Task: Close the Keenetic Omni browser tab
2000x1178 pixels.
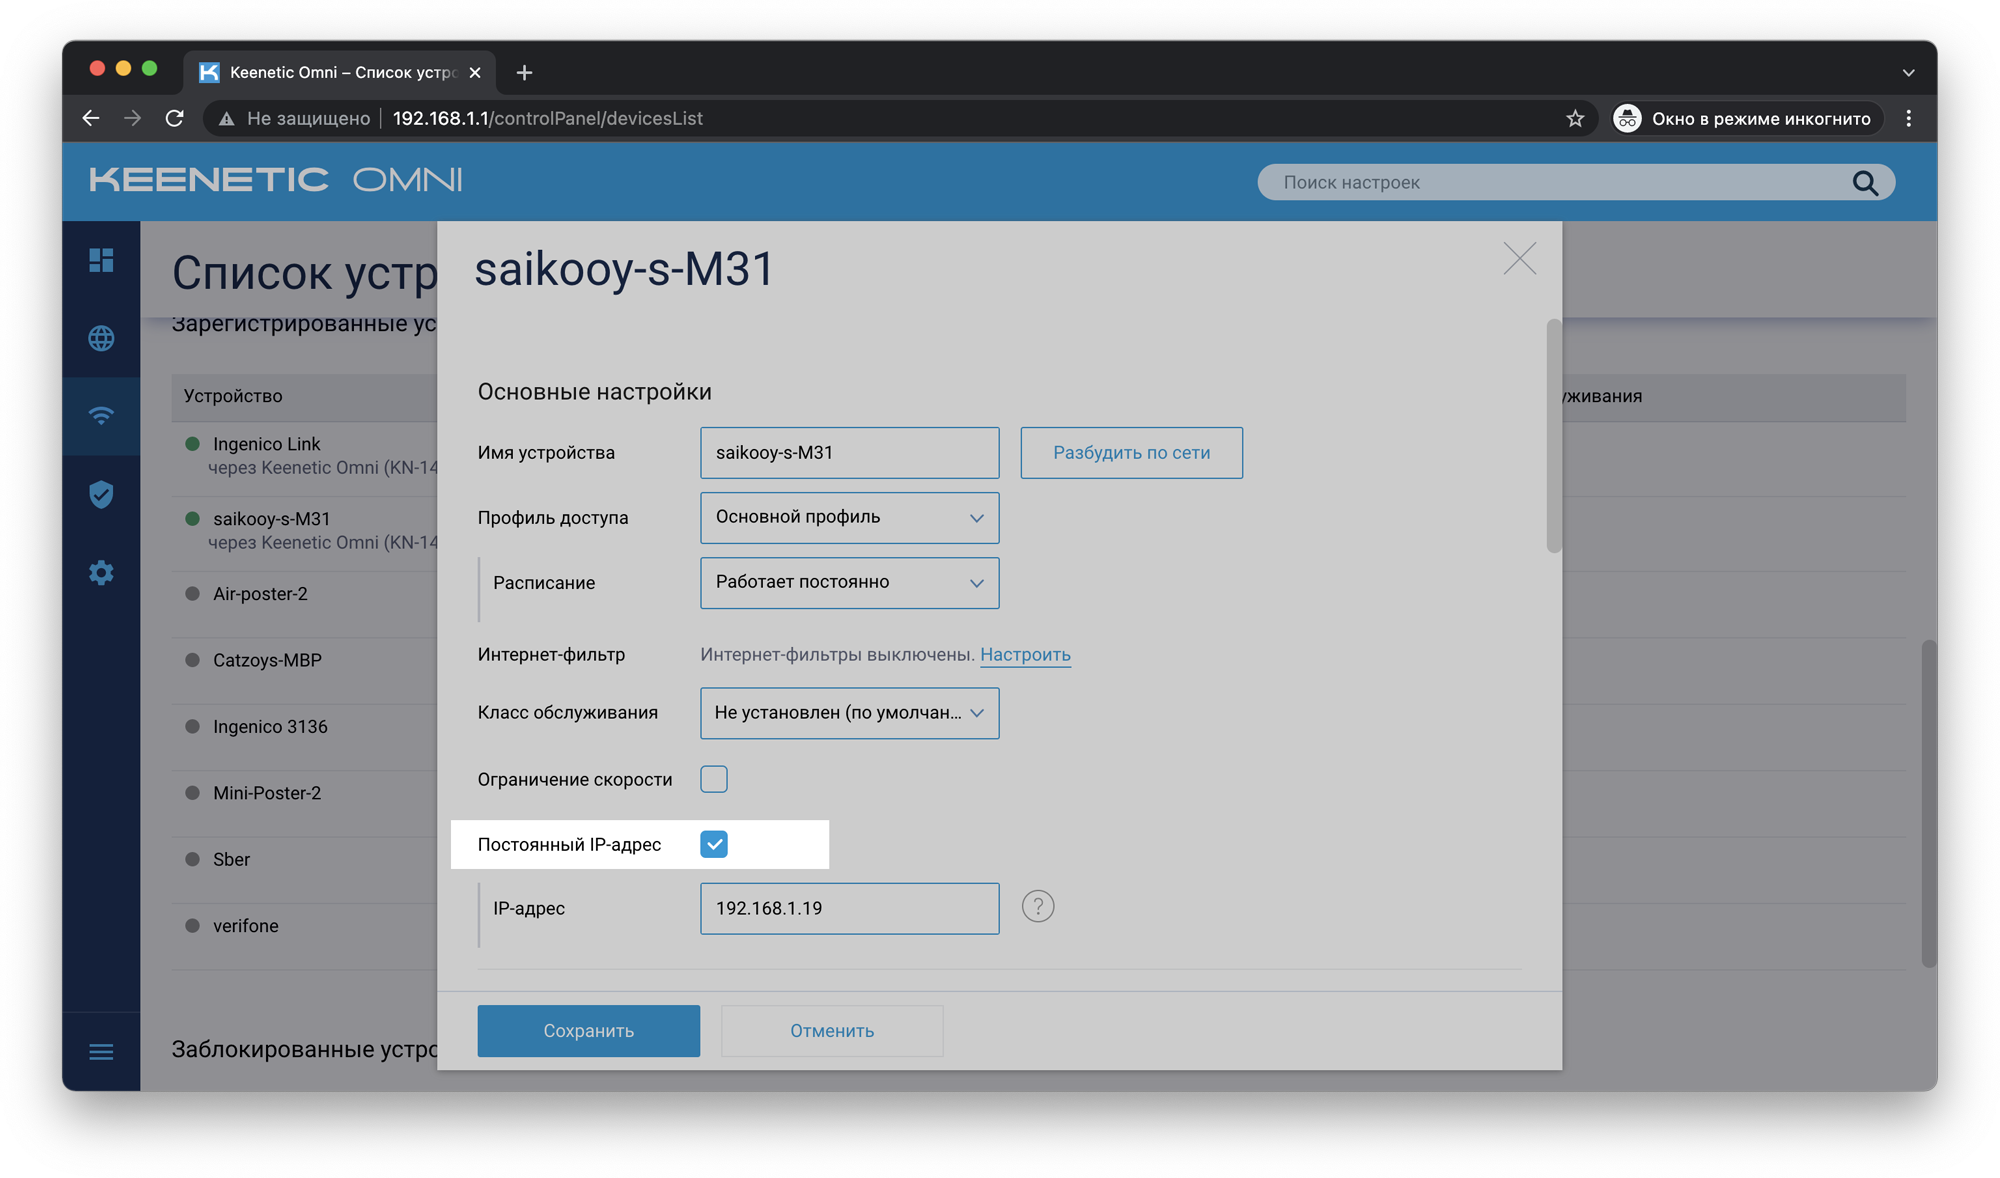Action: pyautogui.click(x=475, y=72)
